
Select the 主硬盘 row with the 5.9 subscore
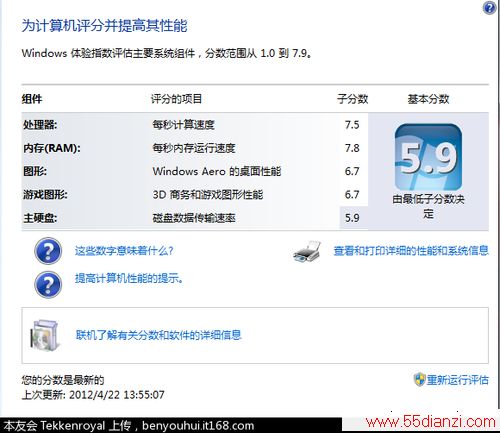click(x=195, y=218)
